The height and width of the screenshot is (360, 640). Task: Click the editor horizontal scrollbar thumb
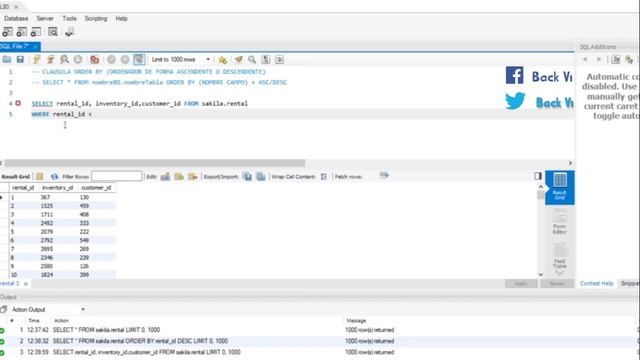(x=154, y=163)
